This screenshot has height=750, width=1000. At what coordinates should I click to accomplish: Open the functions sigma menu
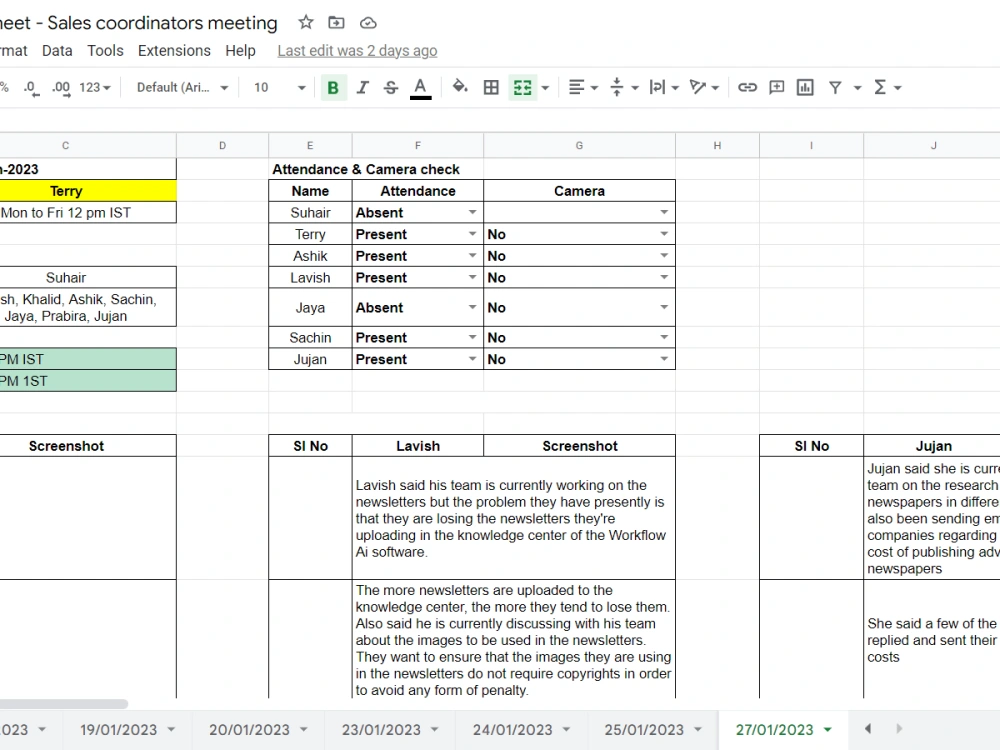[887, 87]
